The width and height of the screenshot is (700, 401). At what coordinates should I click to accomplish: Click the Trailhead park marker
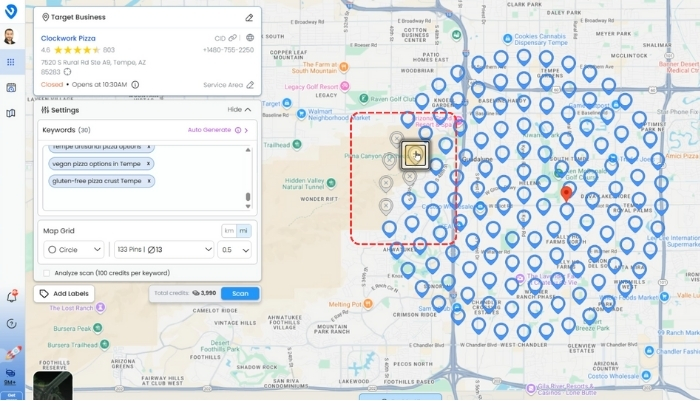tap(296, 145)
